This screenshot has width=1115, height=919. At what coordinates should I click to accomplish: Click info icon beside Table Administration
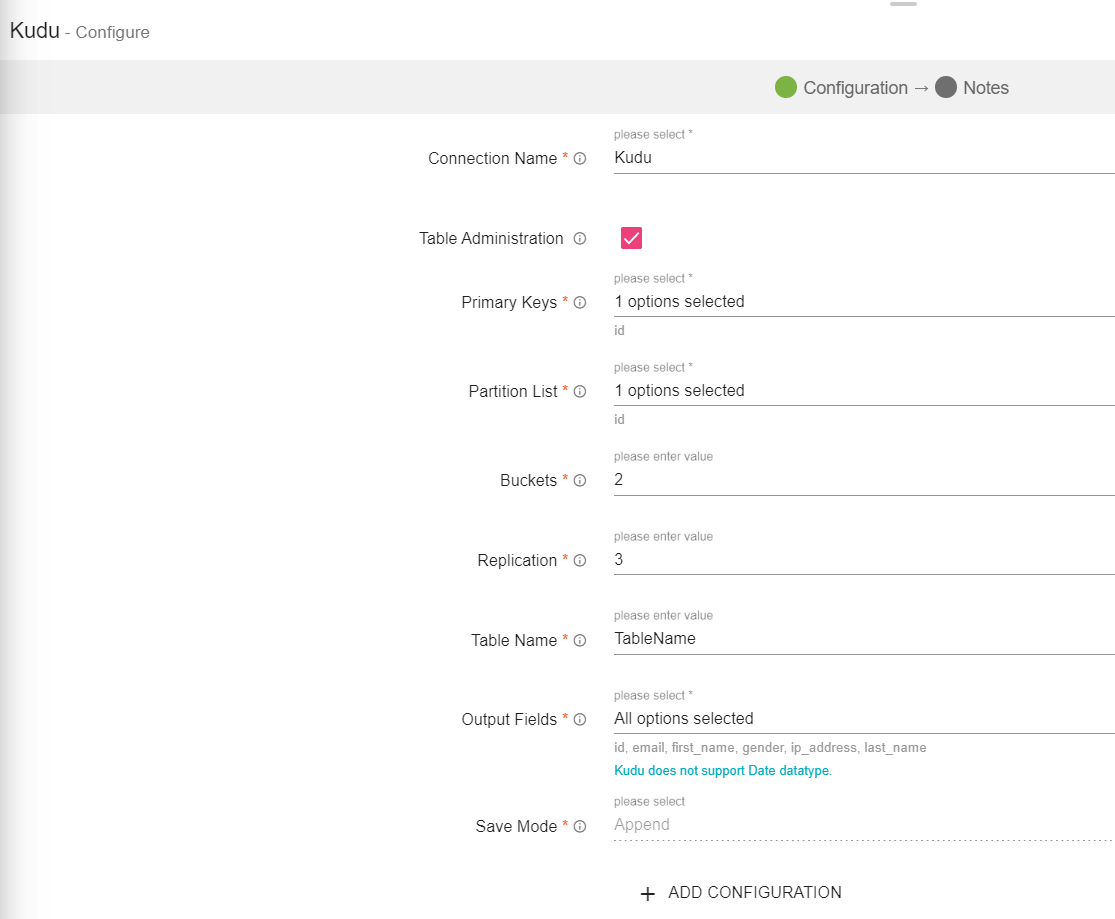(580, 239)
